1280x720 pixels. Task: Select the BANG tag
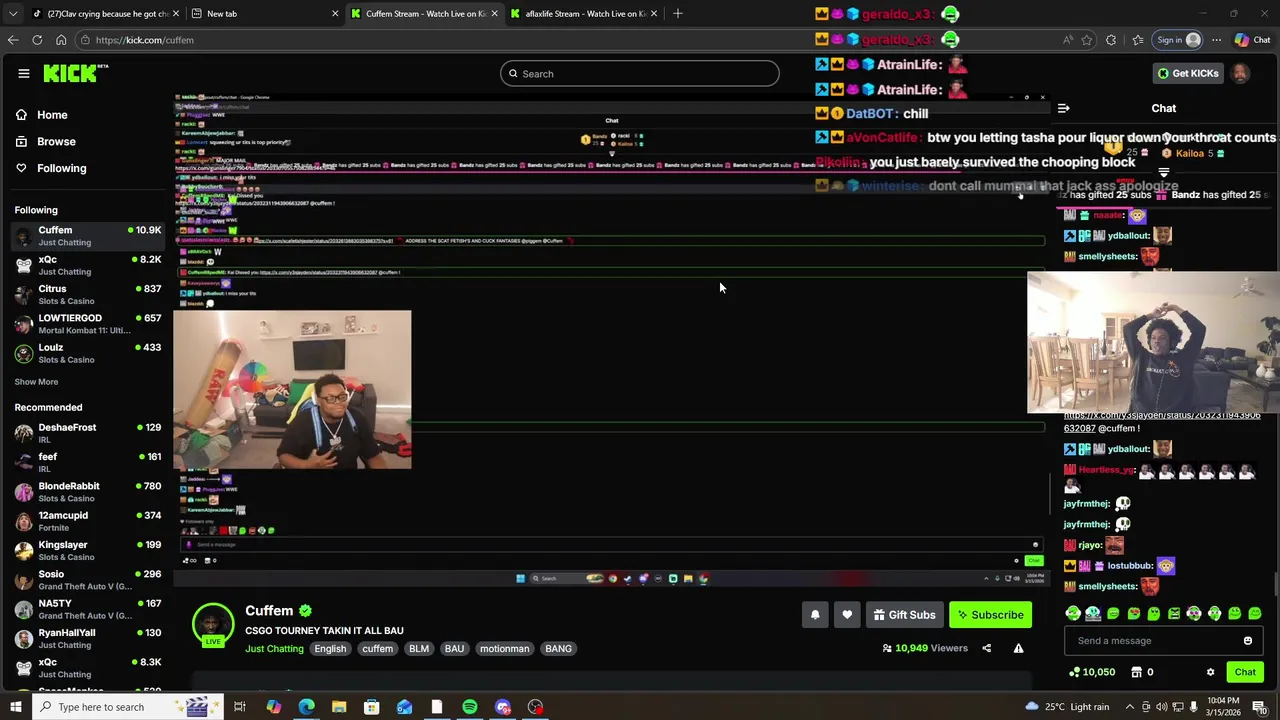pyautogui.click(x=558, y=649)
